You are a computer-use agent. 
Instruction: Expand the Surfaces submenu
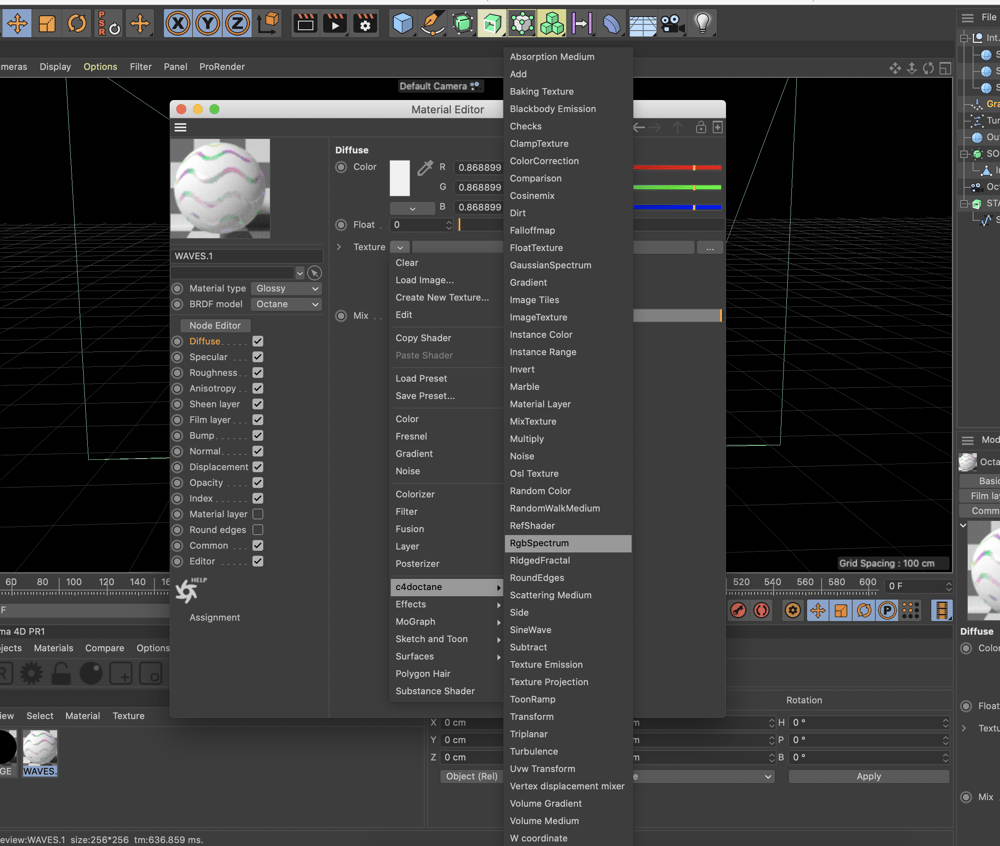446,657
